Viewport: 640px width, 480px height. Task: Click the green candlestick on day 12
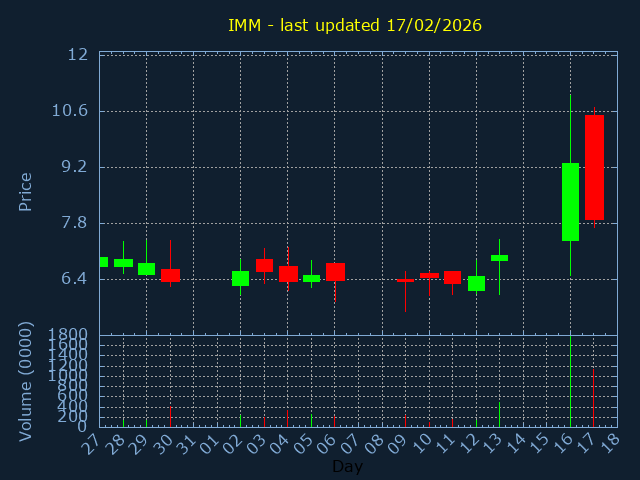coord(476,283)
